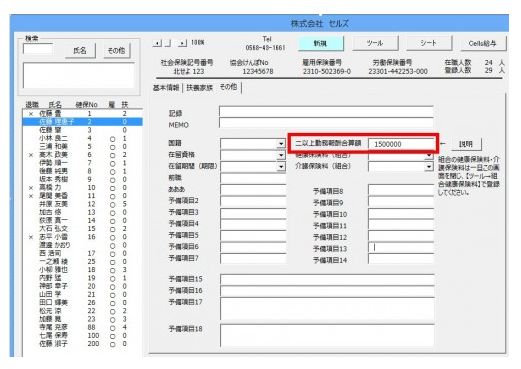Click the シート button
The width and height of the screenshot is (521, 369).
click(428, 43)
